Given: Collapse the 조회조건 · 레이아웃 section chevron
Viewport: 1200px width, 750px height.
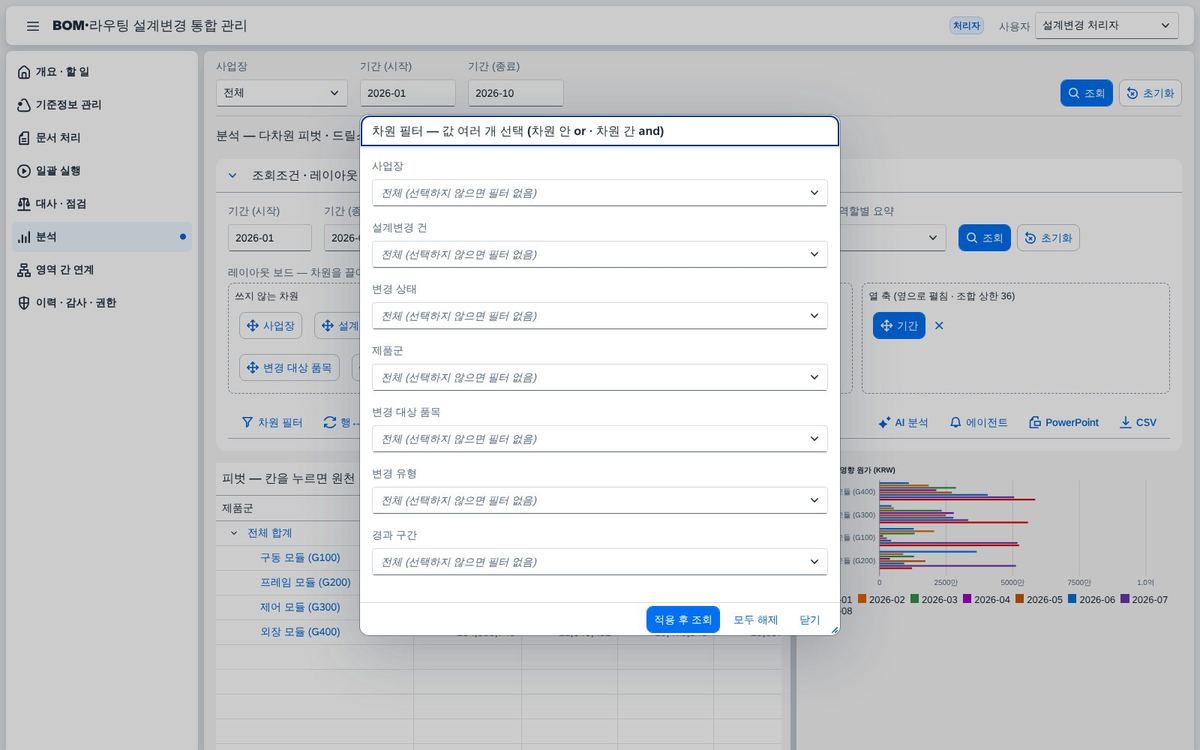Looking at the screenshot, I should (x=233, y=175).
